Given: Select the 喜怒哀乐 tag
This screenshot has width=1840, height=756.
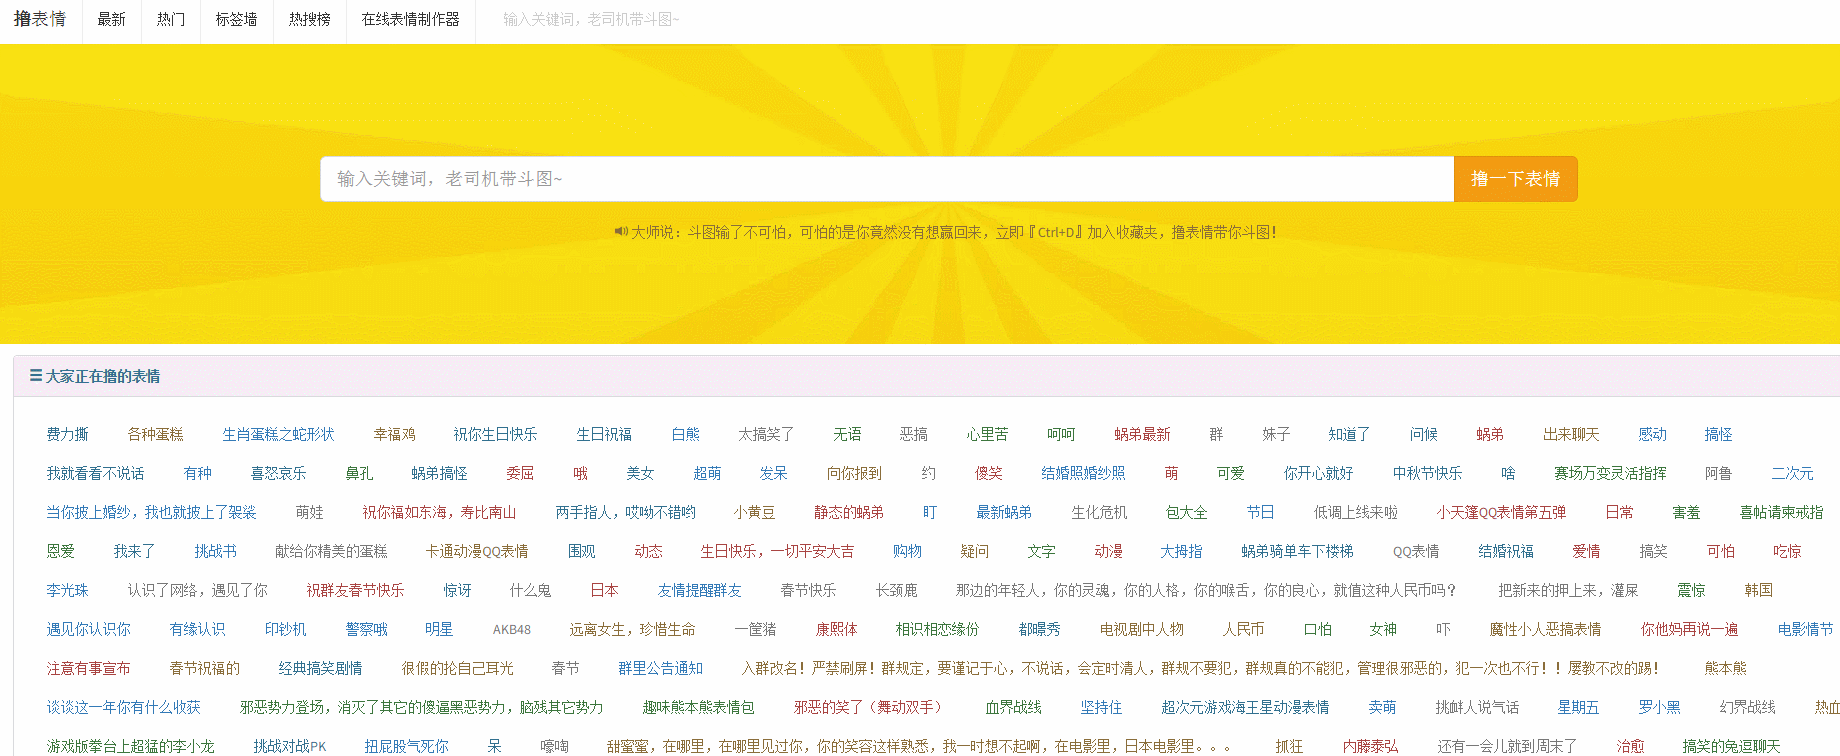Looking at the screenshot, I should 278,473.
